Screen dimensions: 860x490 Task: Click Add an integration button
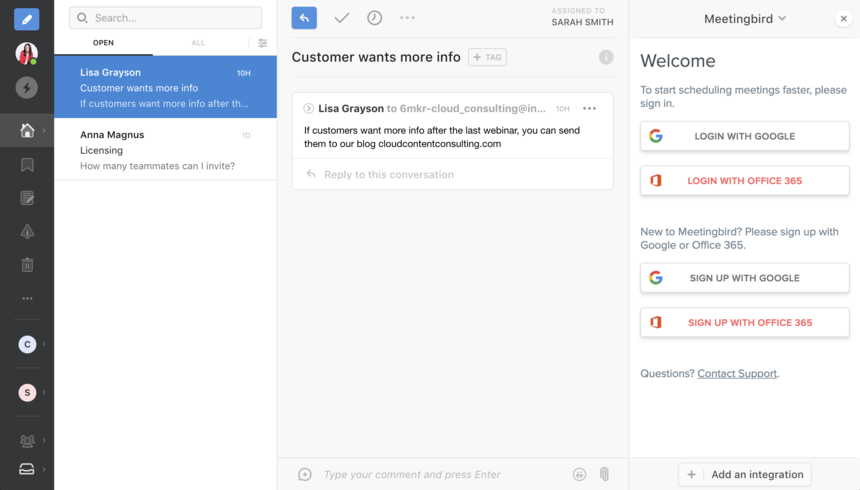pos(744,475)
